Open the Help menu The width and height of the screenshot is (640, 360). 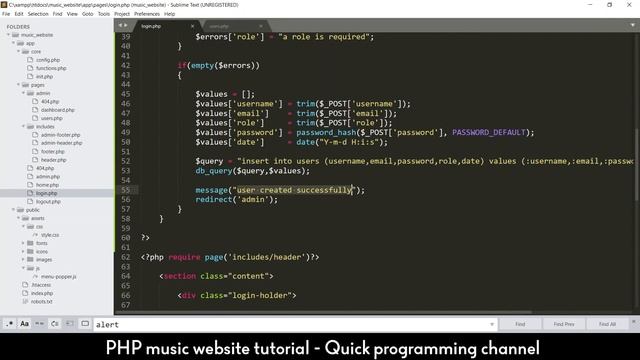(169, 14)
